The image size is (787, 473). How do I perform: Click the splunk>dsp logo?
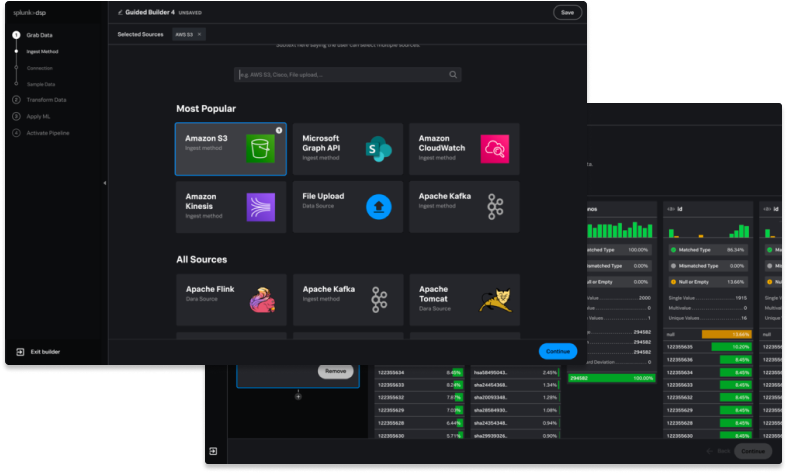pyautogui.click(x=30, y=13)
